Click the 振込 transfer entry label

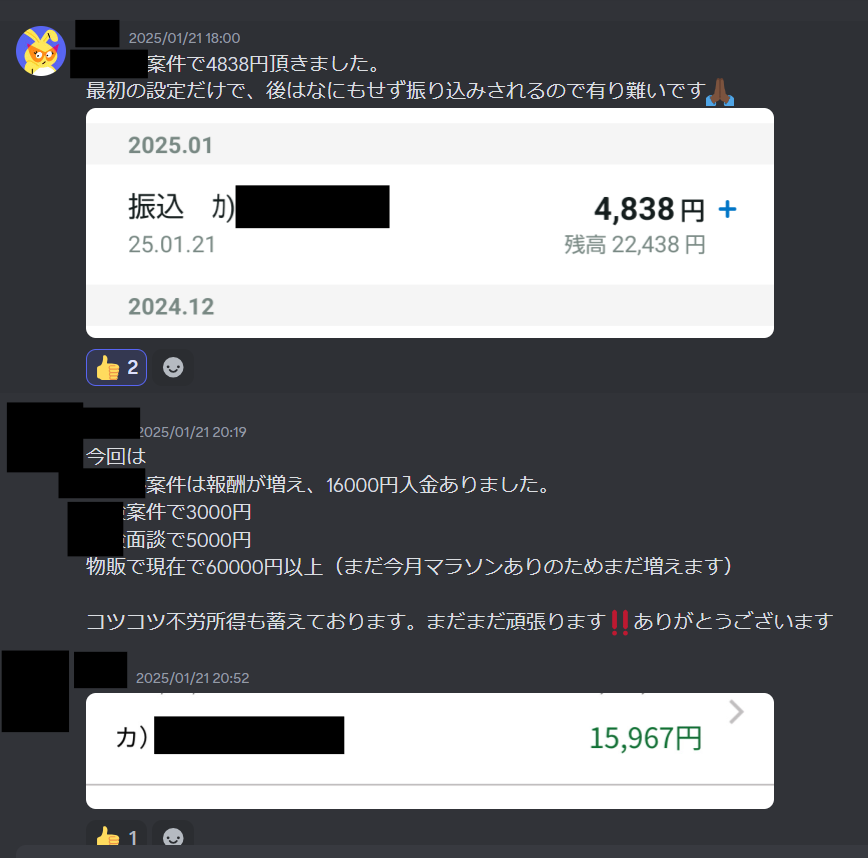pos(156,207)
